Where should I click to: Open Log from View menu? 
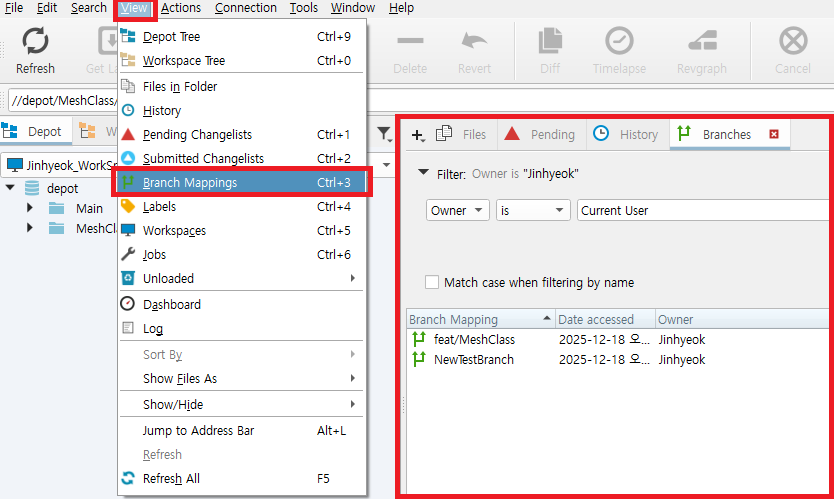(242, 328)
